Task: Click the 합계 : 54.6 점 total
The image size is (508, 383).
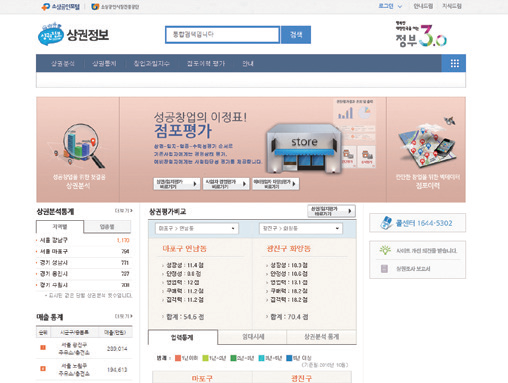Action: point(185,317)
